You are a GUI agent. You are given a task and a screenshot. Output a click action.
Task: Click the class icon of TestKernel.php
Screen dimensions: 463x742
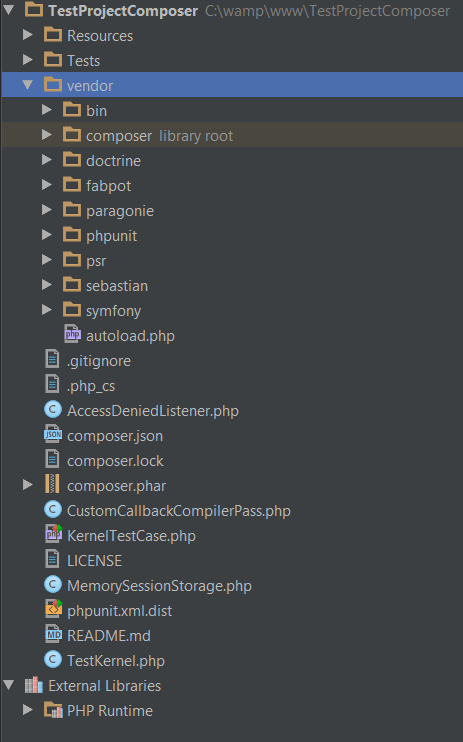pos(53,659)
